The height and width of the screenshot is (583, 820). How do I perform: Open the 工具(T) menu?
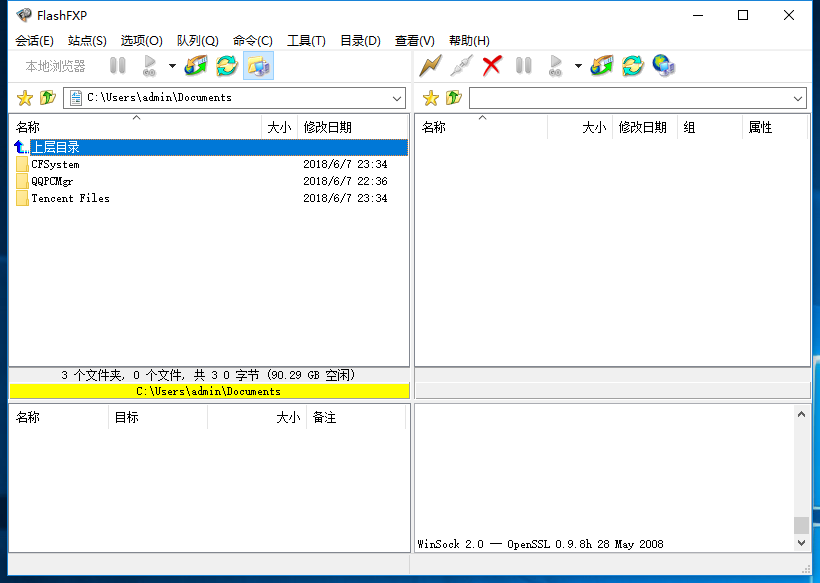tap(306, 41)
